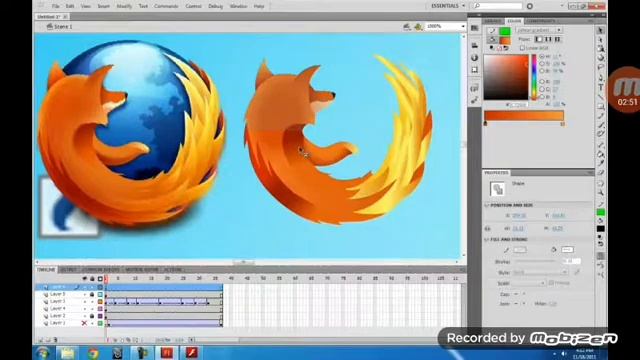Select the Subselection tool
Screen dimensions: 640x360
click(600, 40)
